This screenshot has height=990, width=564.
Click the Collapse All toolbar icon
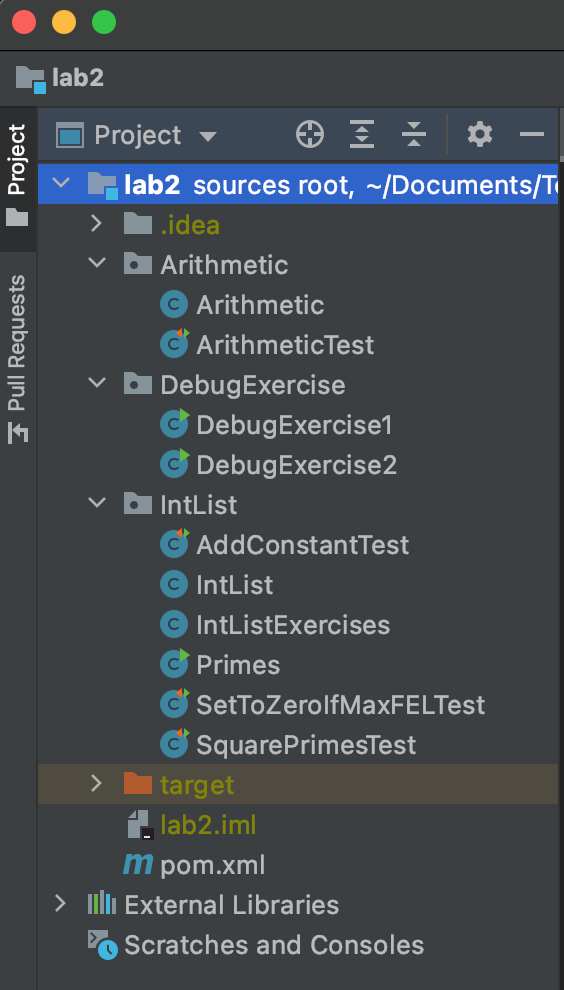click(x=414, y=135)
